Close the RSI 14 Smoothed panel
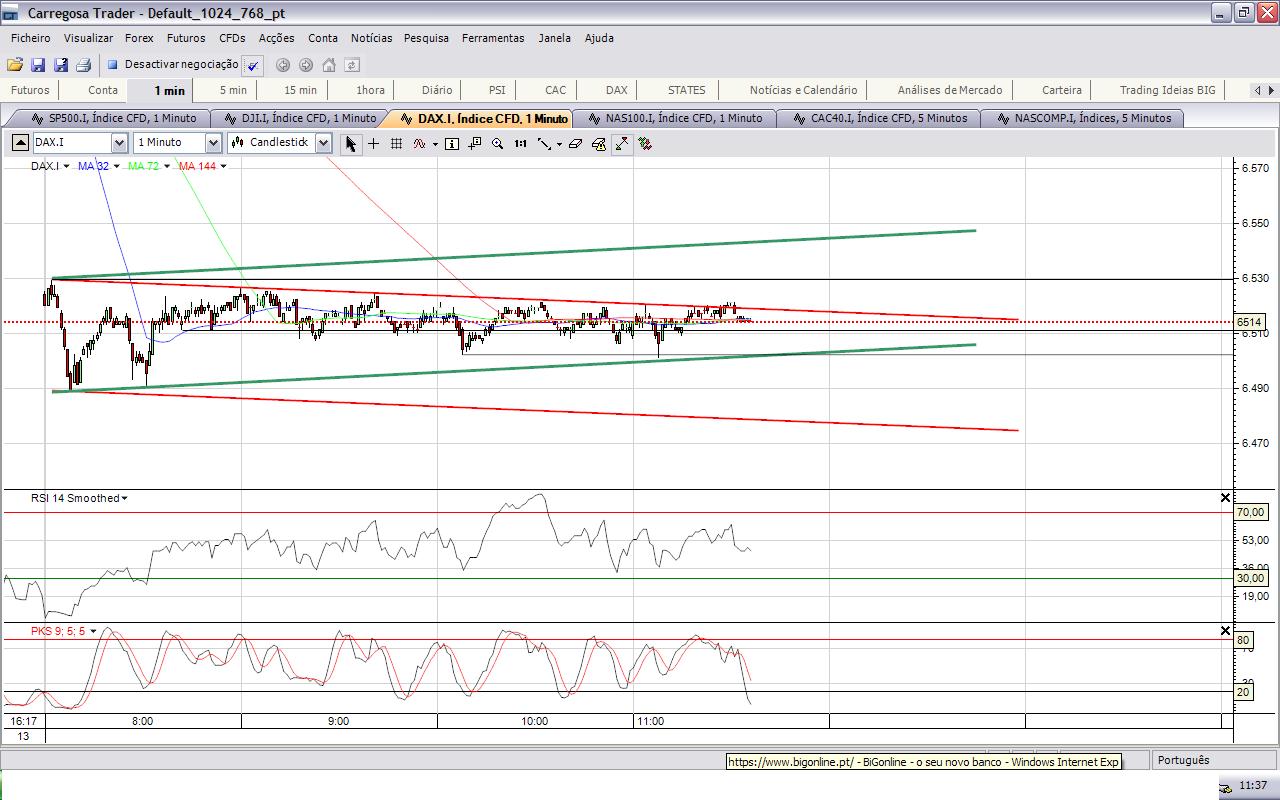The image size is (1280, 800). (x=1225, y=498)
